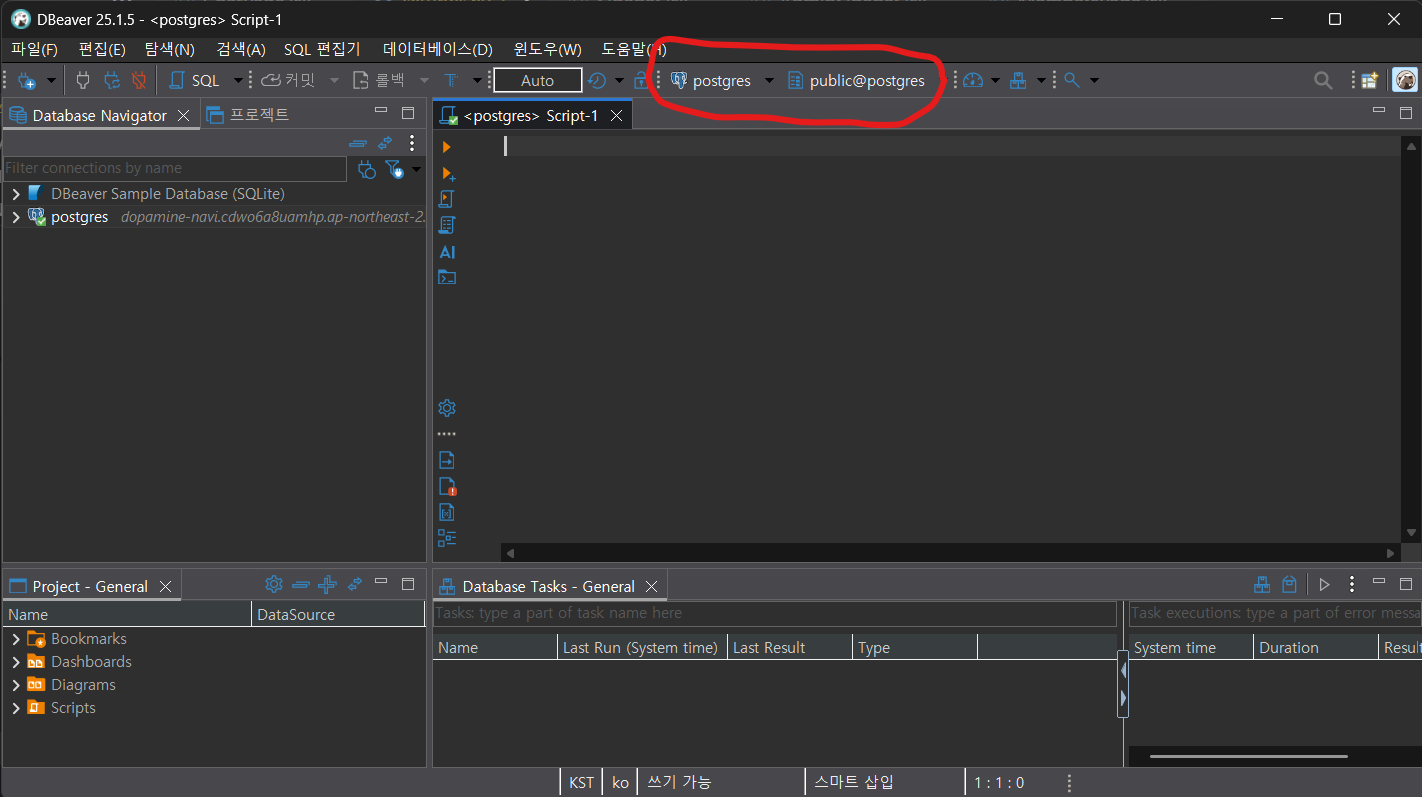Click the navigator collapse all icon
Image resolution: width=1422 pixels, height=797 pixels.
pos(358,143)
